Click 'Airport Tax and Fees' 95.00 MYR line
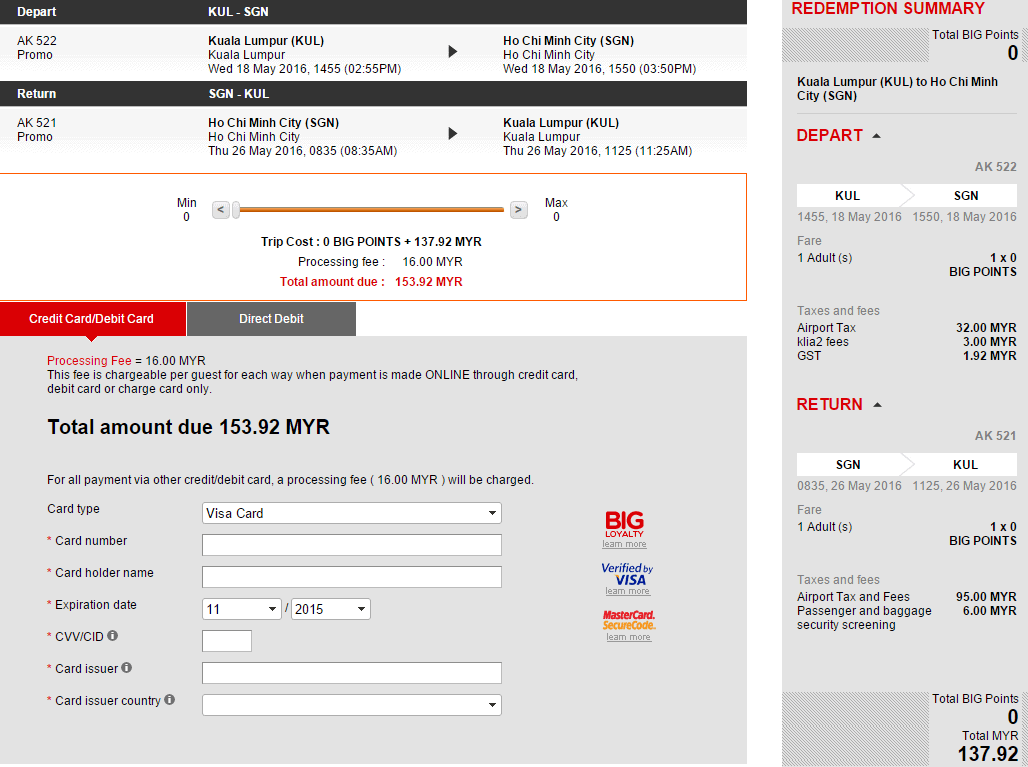This screenshot has width=1028, height=767. tap(907, 597)
